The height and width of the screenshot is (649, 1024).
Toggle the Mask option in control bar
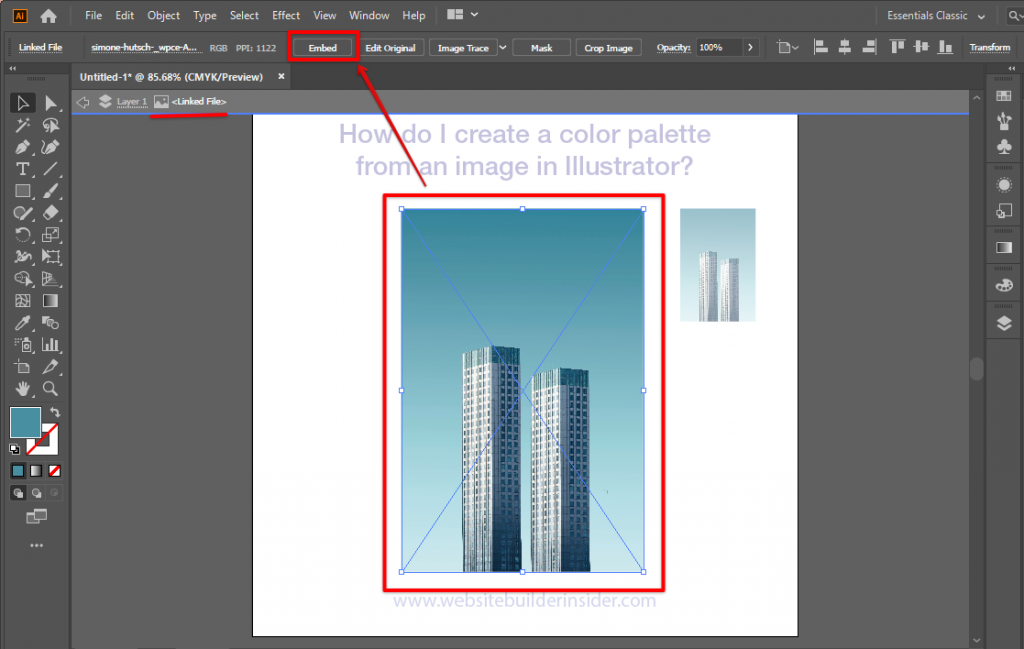pos(541,46)
